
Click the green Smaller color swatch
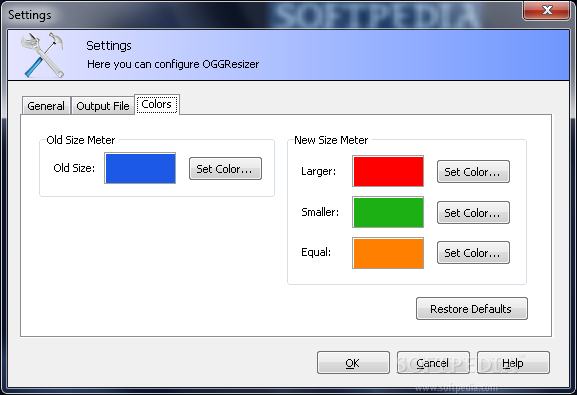coord(388,212)
